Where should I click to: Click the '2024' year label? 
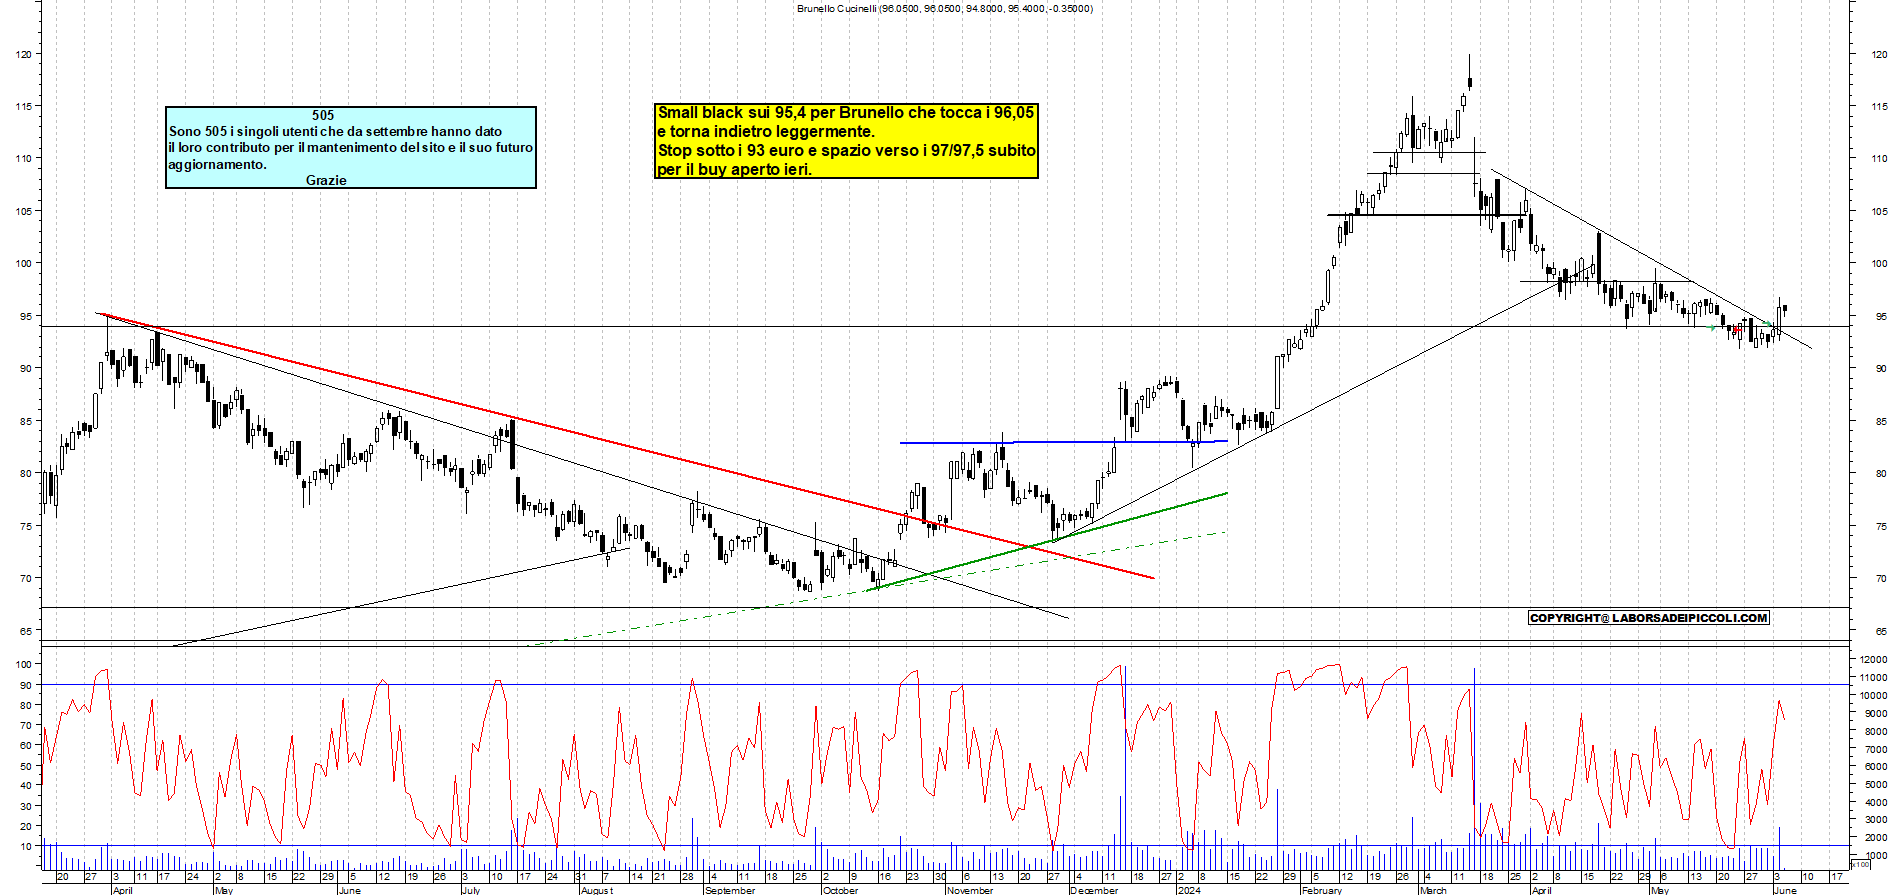(x=1189, y=890)
